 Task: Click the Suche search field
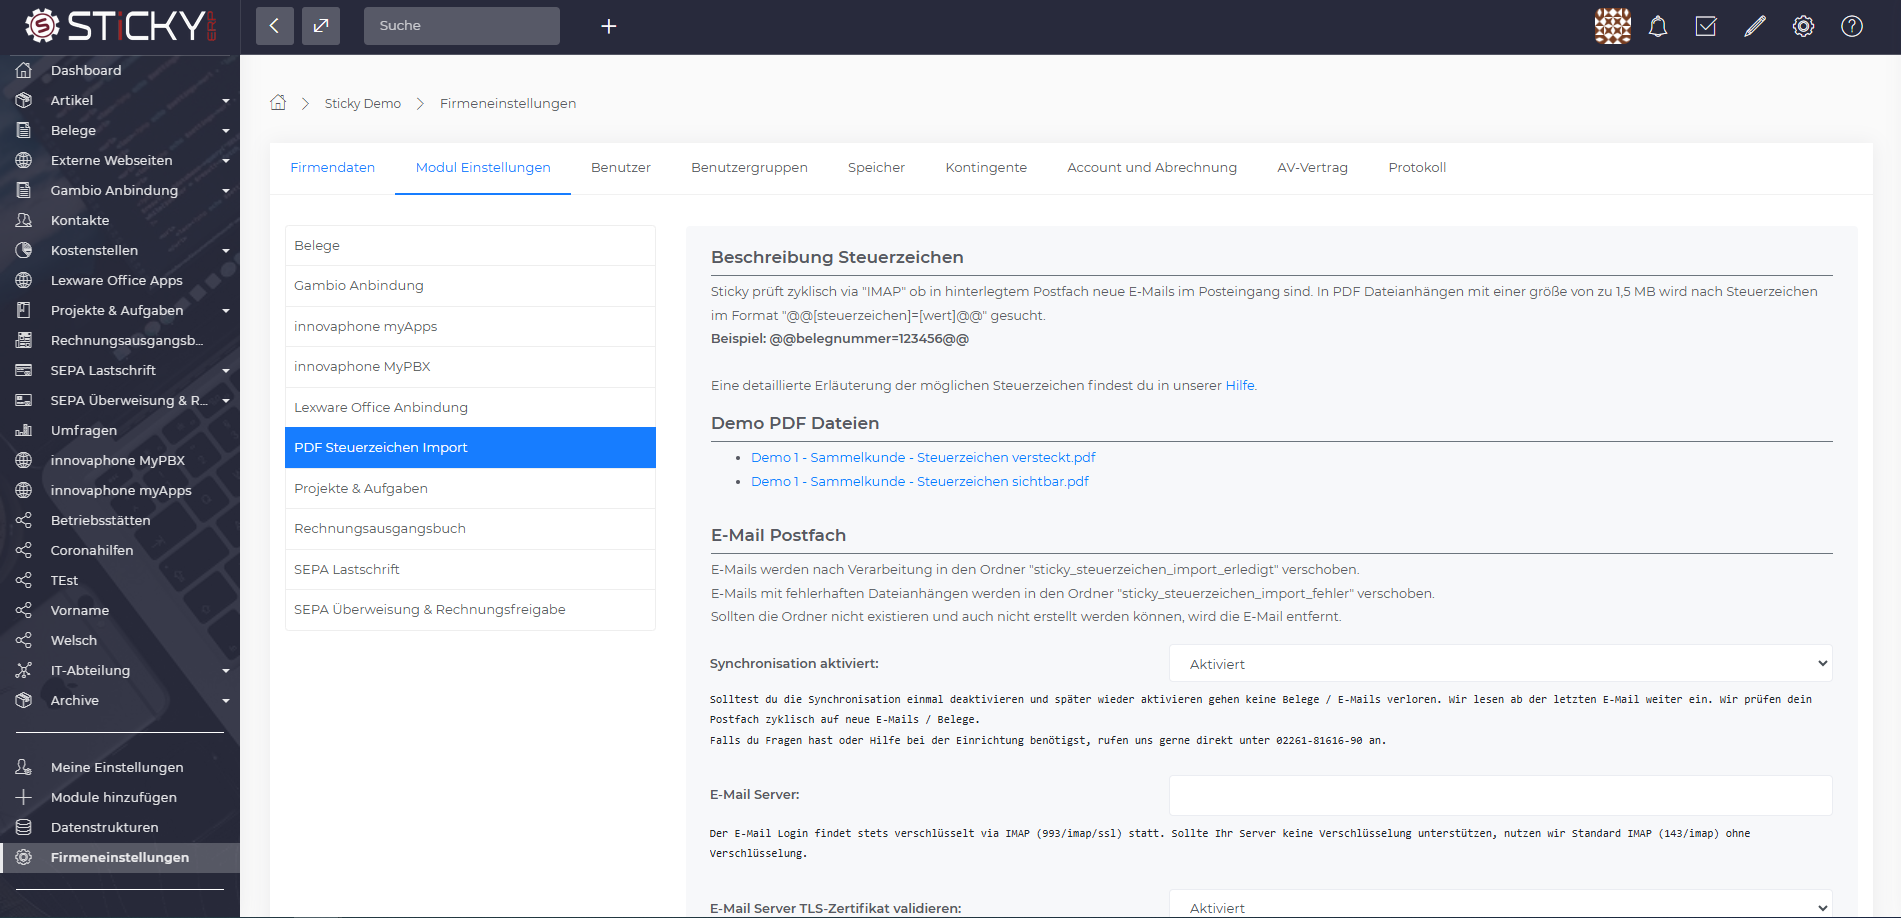coord(462,26)
